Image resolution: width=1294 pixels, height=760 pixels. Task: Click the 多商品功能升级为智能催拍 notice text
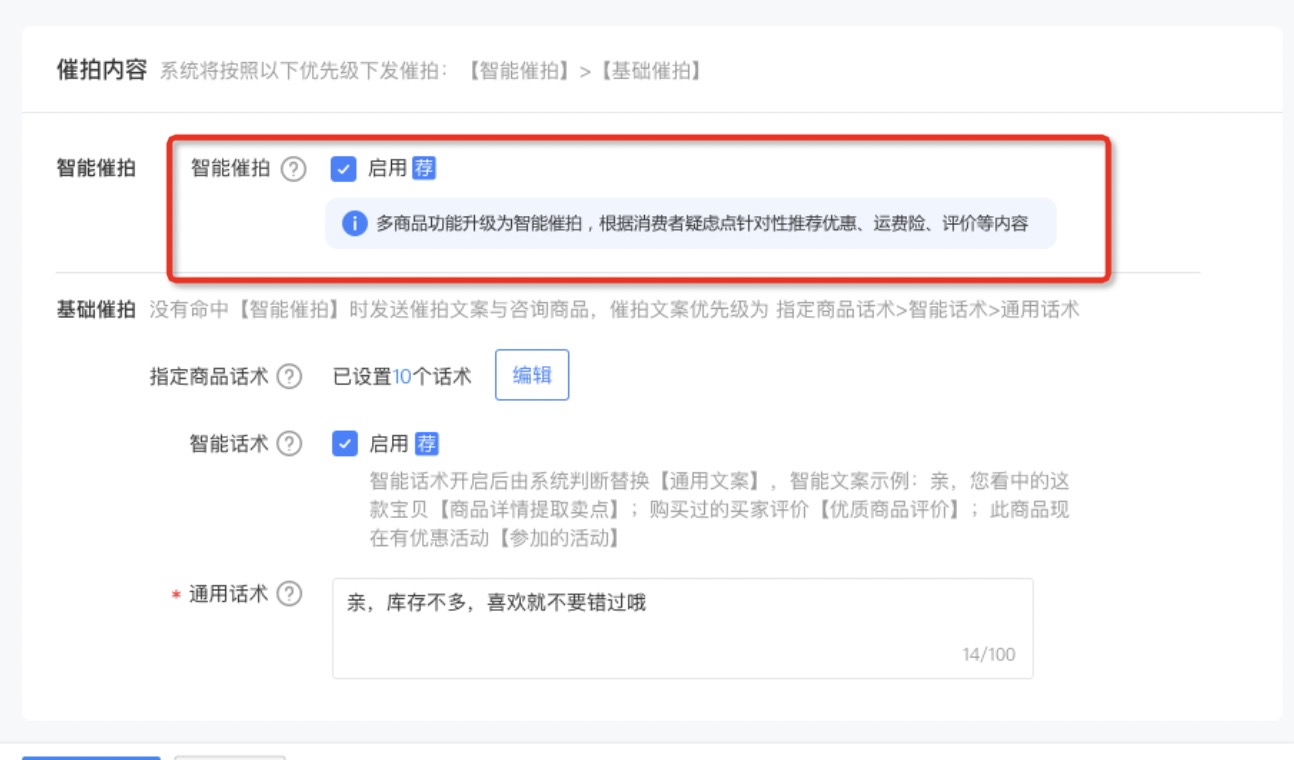701,224
